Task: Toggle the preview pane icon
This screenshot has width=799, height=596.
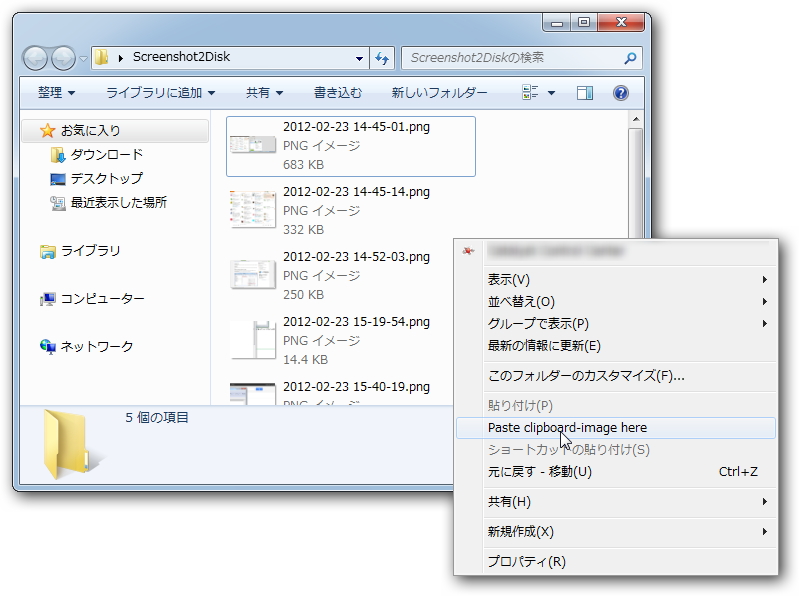Action: [584, 93]
